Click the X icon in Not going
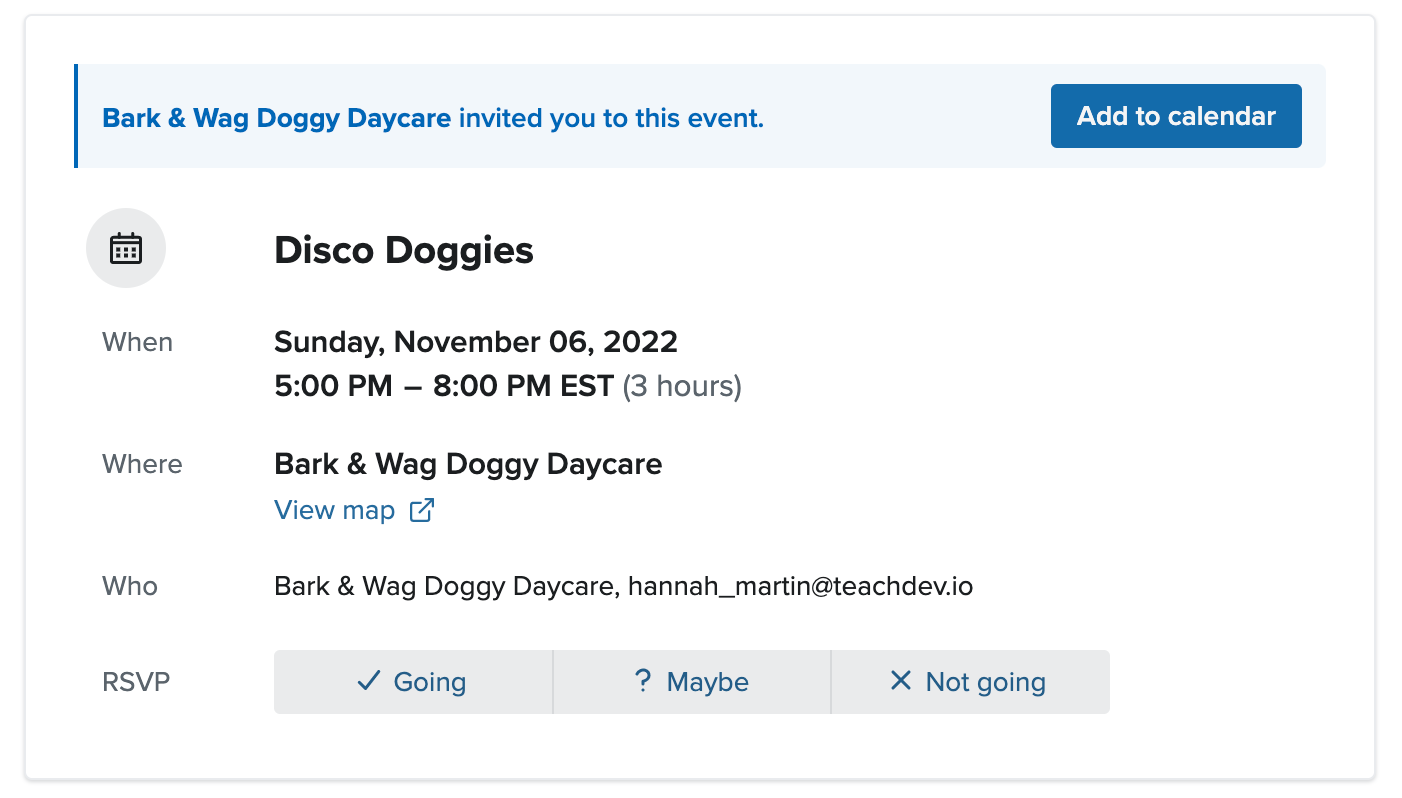 click(x=901, y=681)
